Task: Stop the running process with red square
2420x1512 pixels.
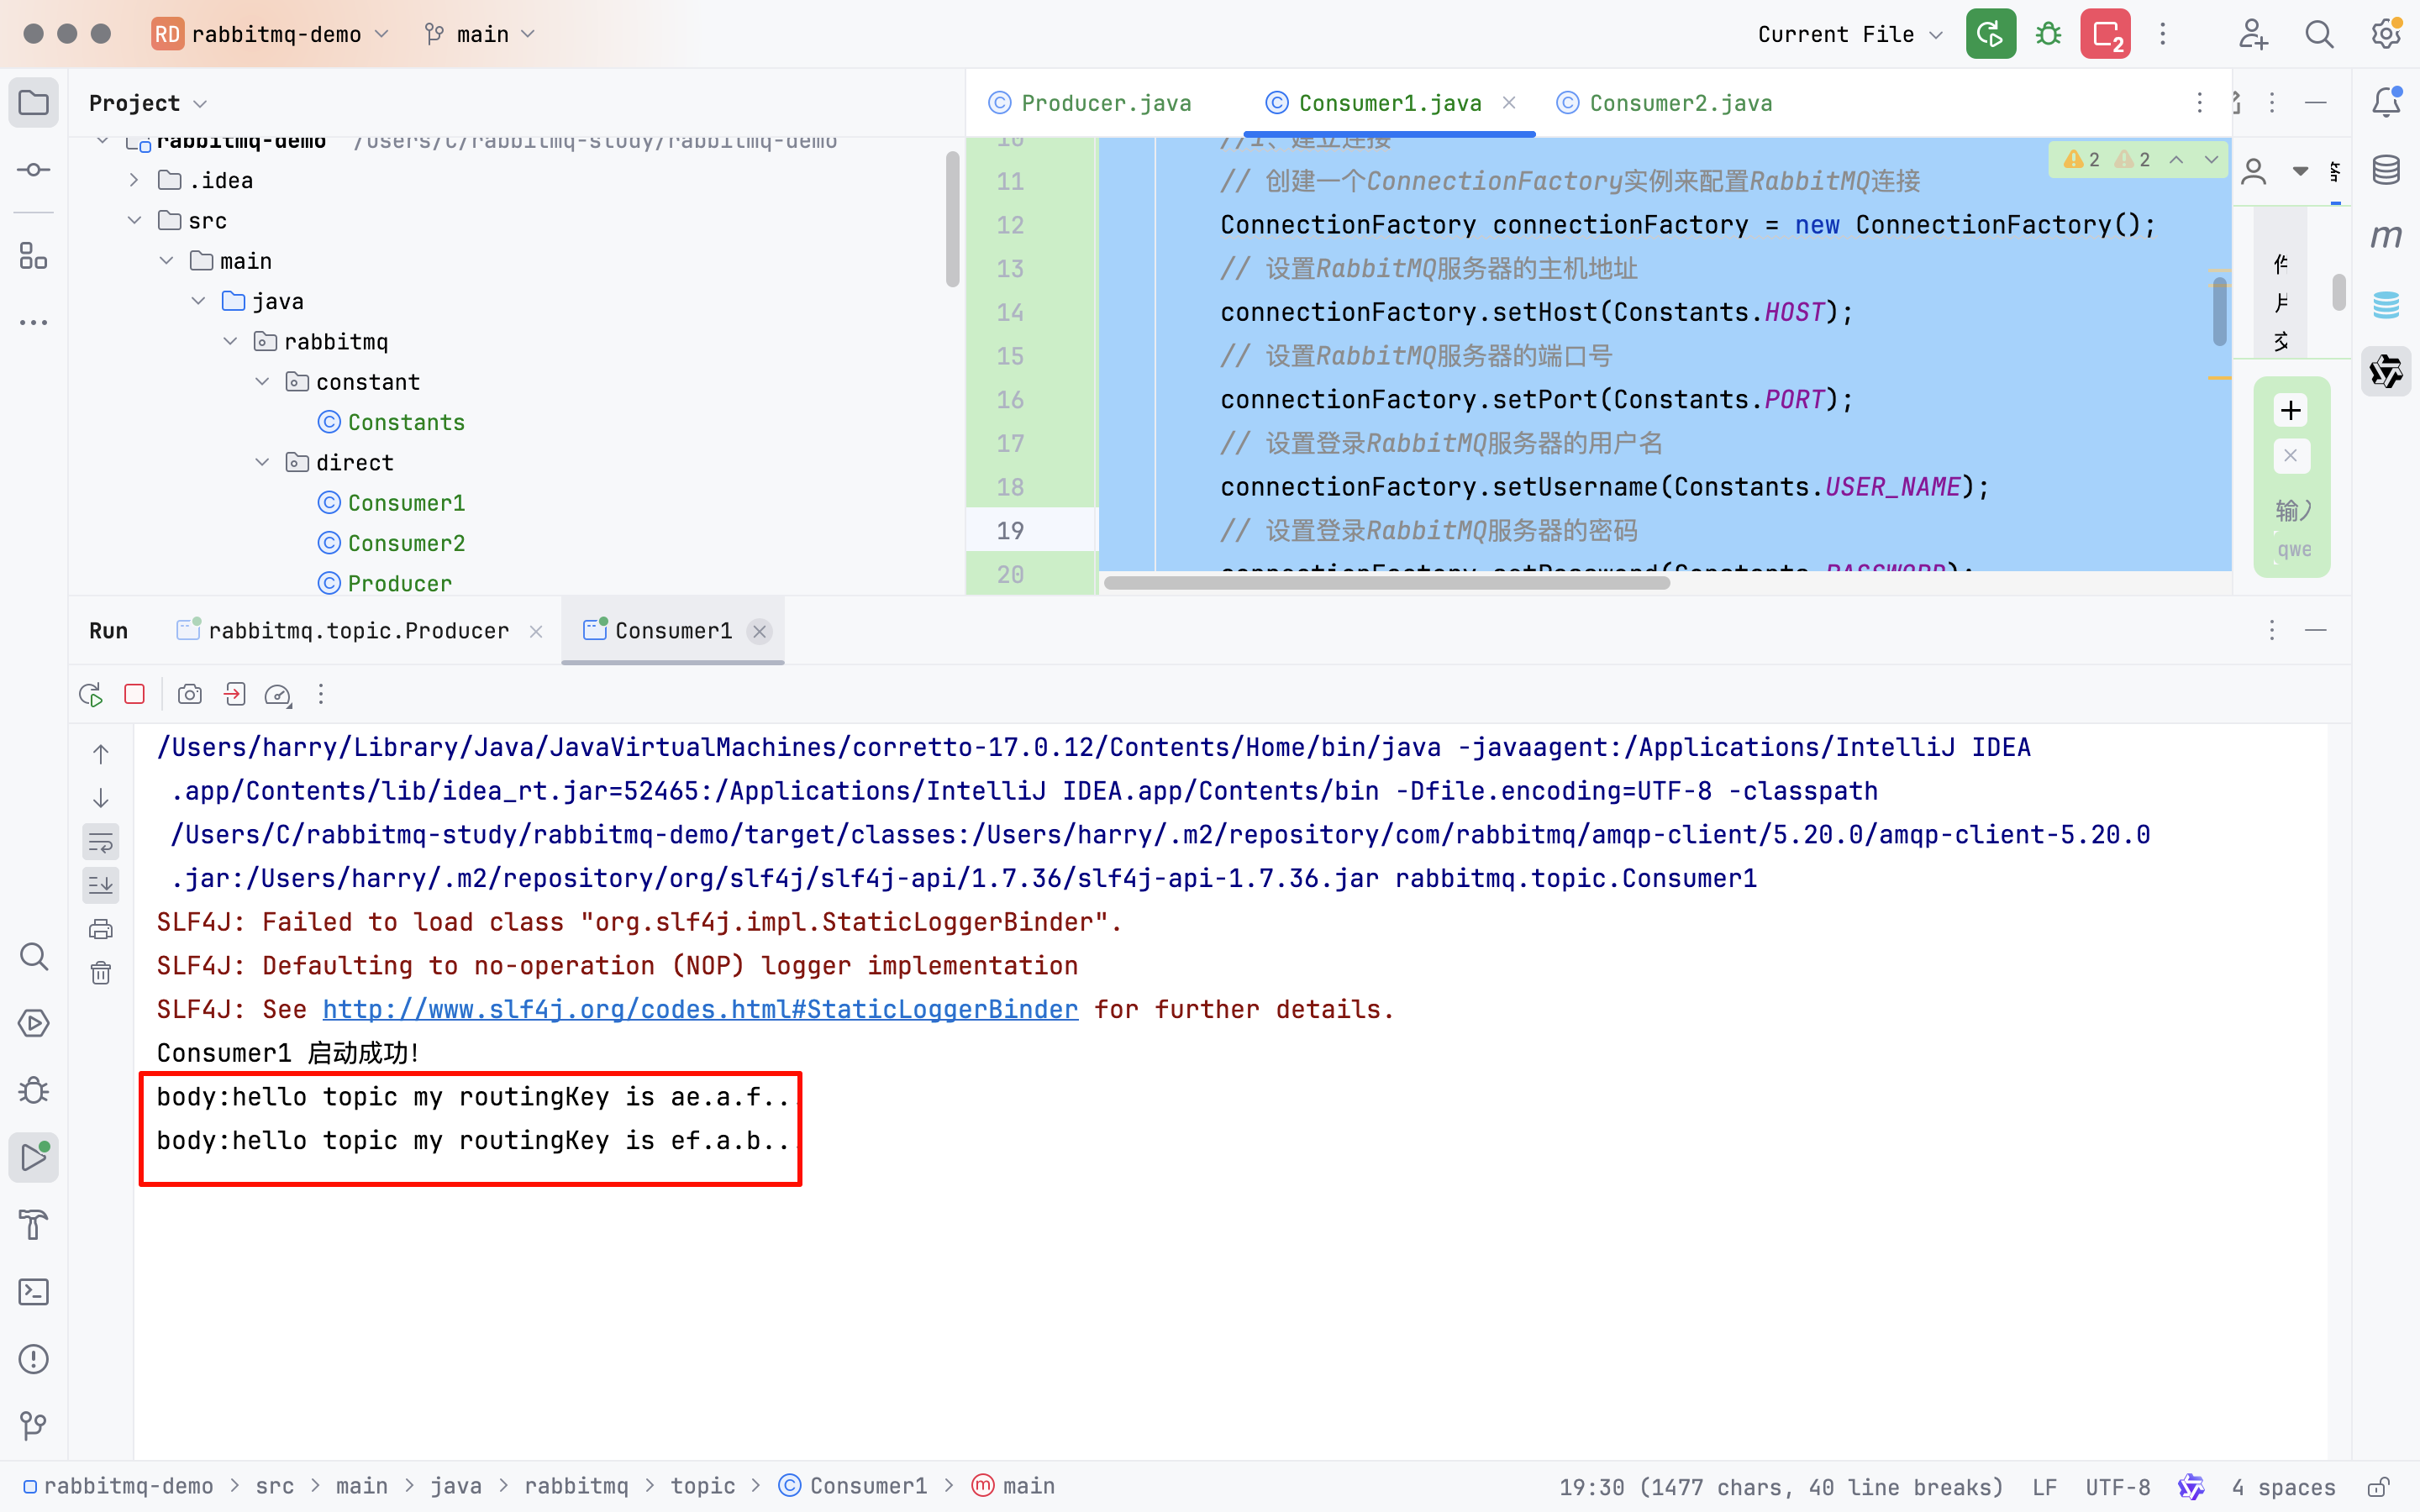Action: pyautogui.click(x=135, y=694)
